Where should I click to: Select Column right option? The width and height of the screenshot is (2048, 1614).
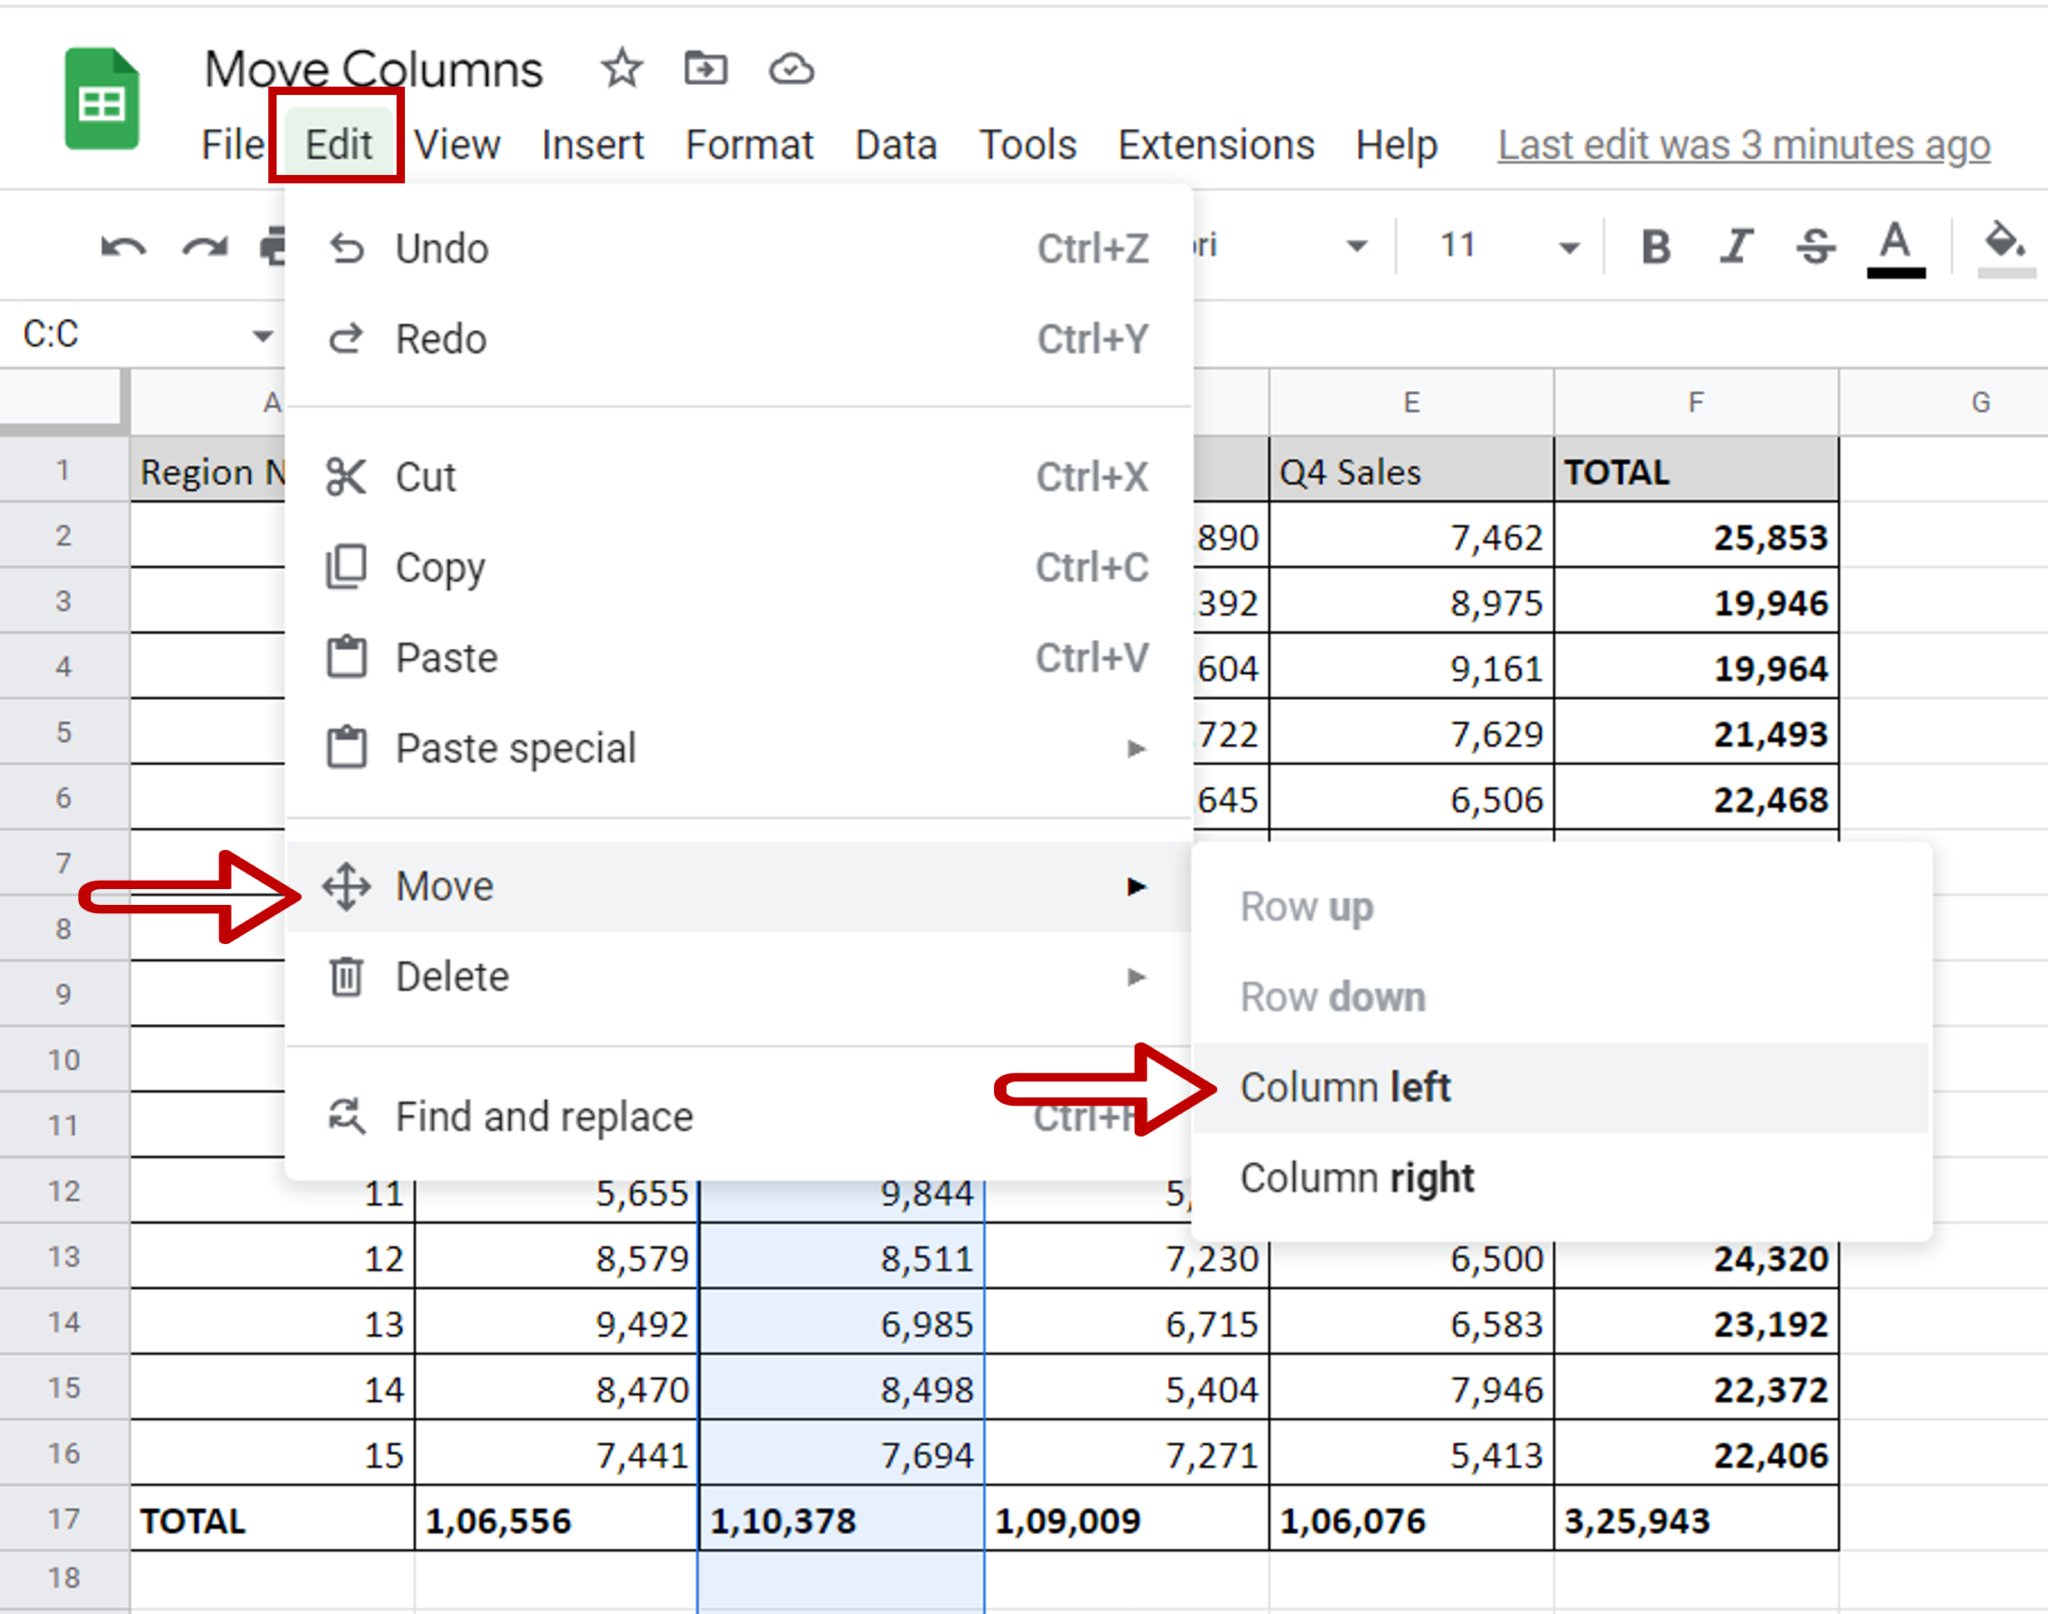[x=1561, y=1178]
